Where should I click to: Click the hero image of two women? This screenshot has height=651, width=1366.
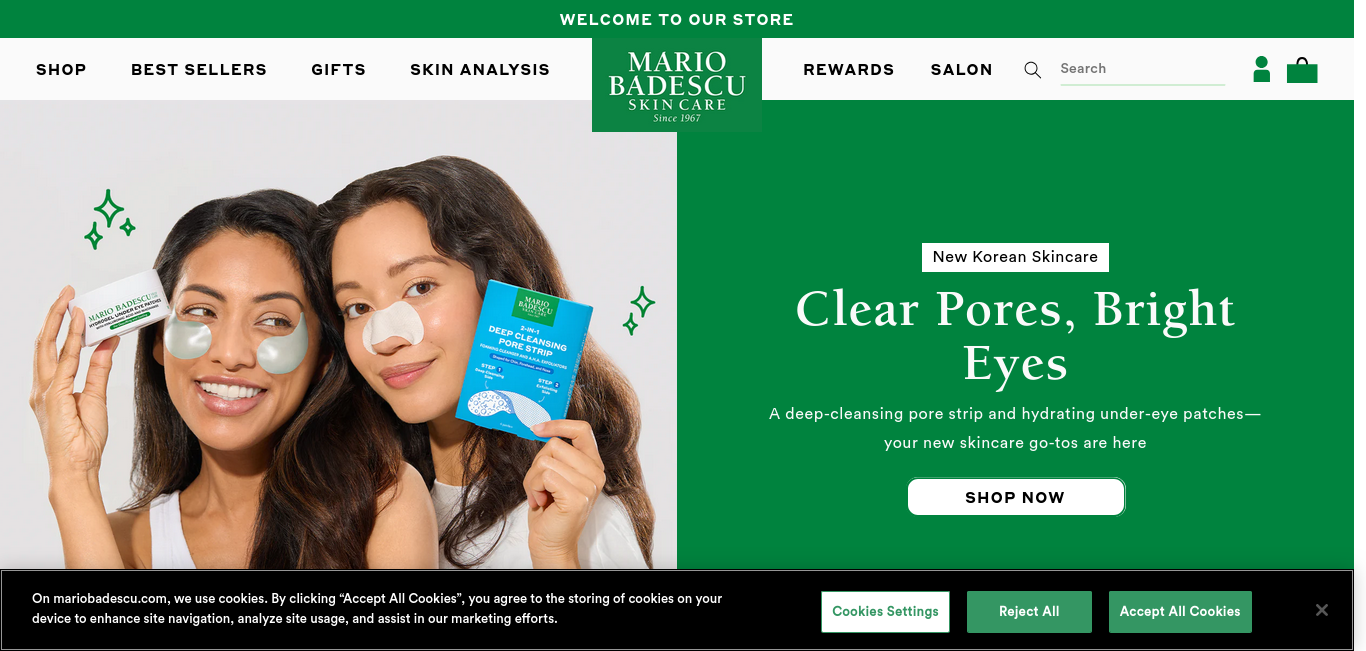338,335
